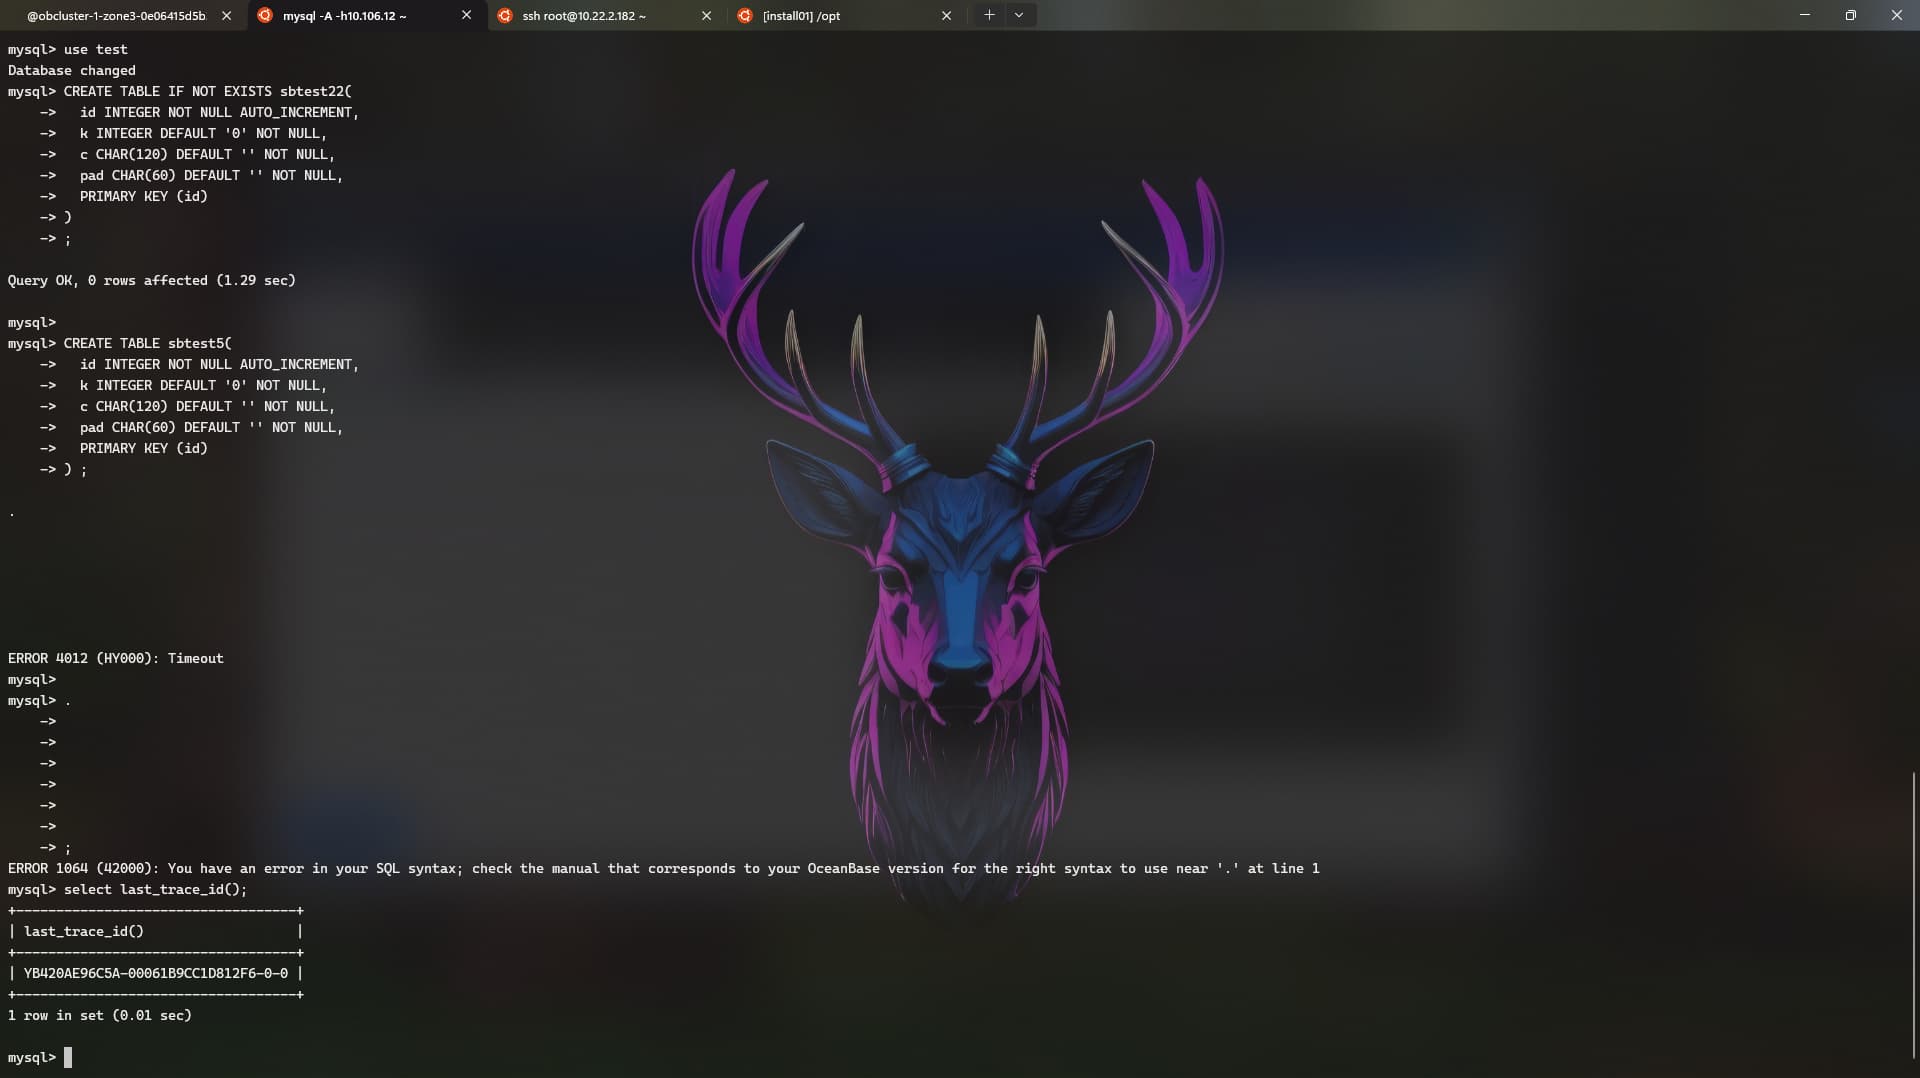Click the 'Database changed' line
Image resolution: width=1920 pixels, height=1078 pixels.
[72, 70]
